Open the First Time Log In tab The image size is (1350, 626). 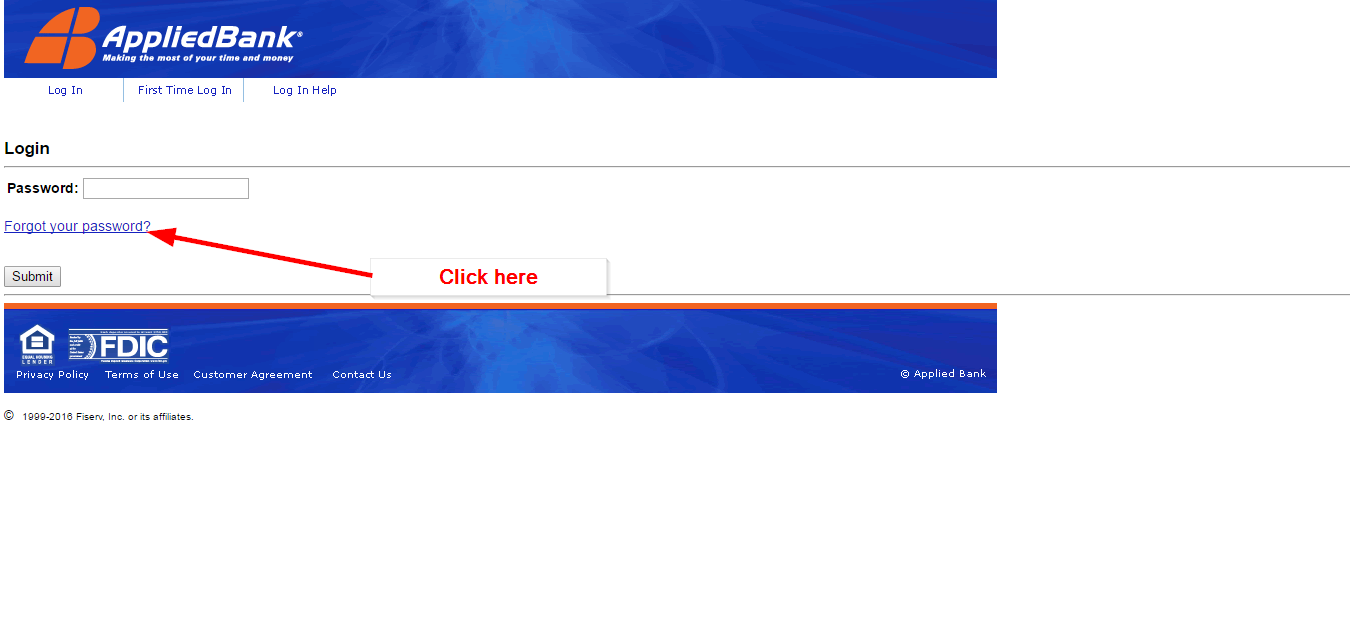[185, 90]
